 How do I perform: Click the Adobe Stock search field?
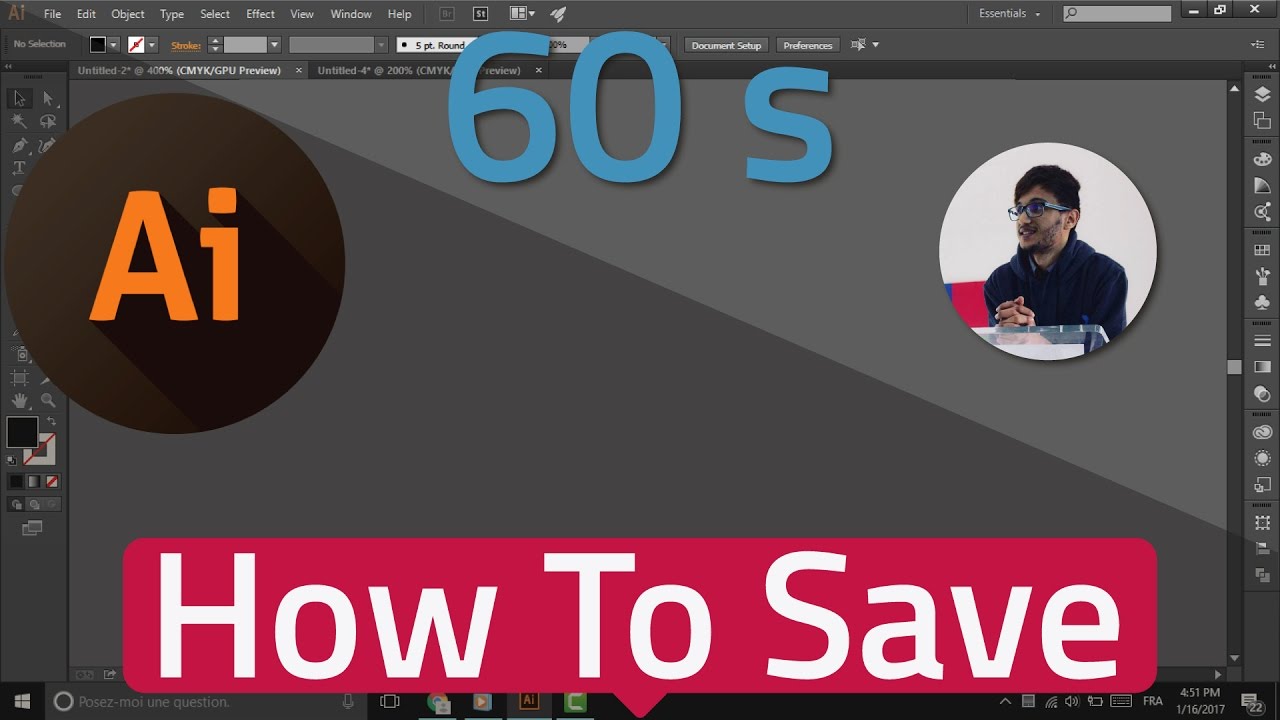(1117, 14)
